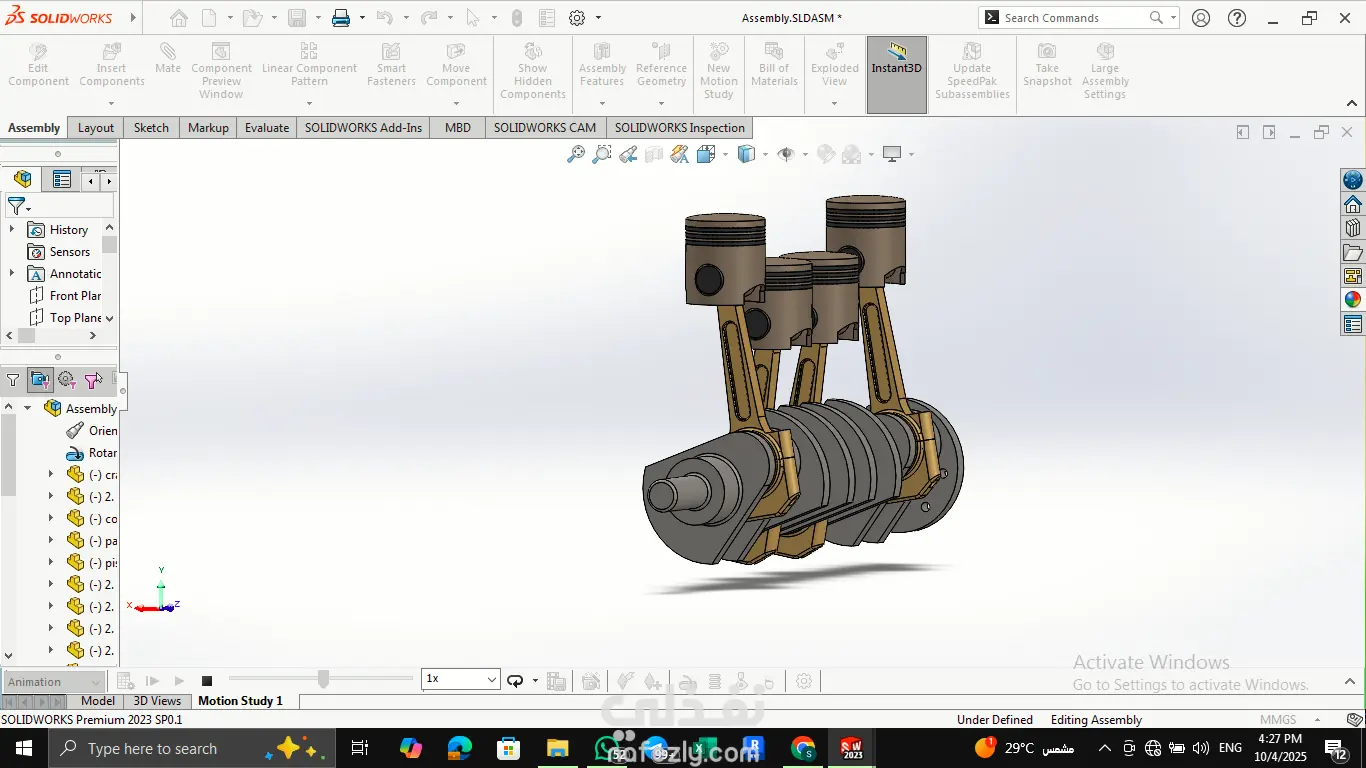Toggle the Filter Animation icon in motion study
Viewport: 1366px width, 768px height.
(40, 380)
